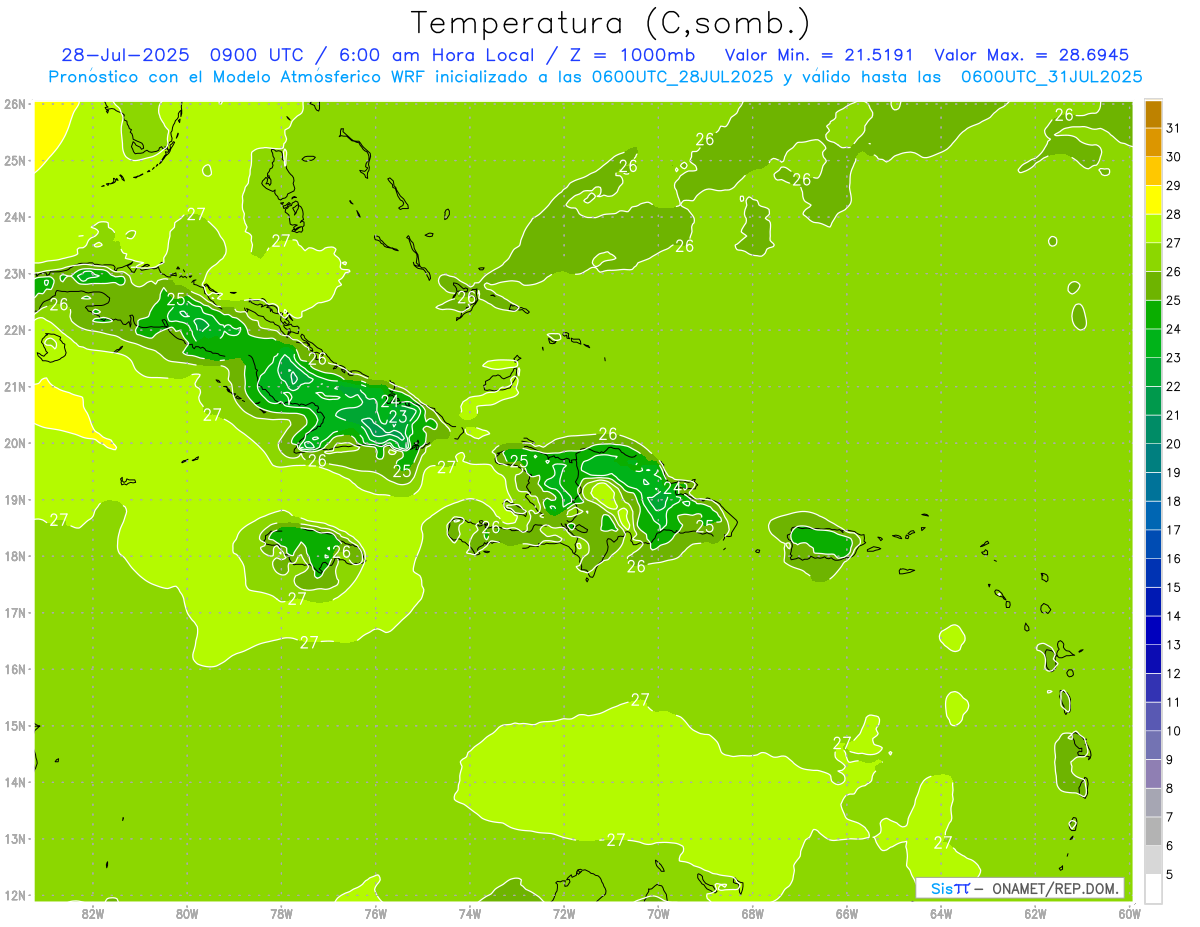The height and width of the screenshot is (927, 1200).
Task: Click the 26 contour label over Jamaica
Action: coord(342,551)
